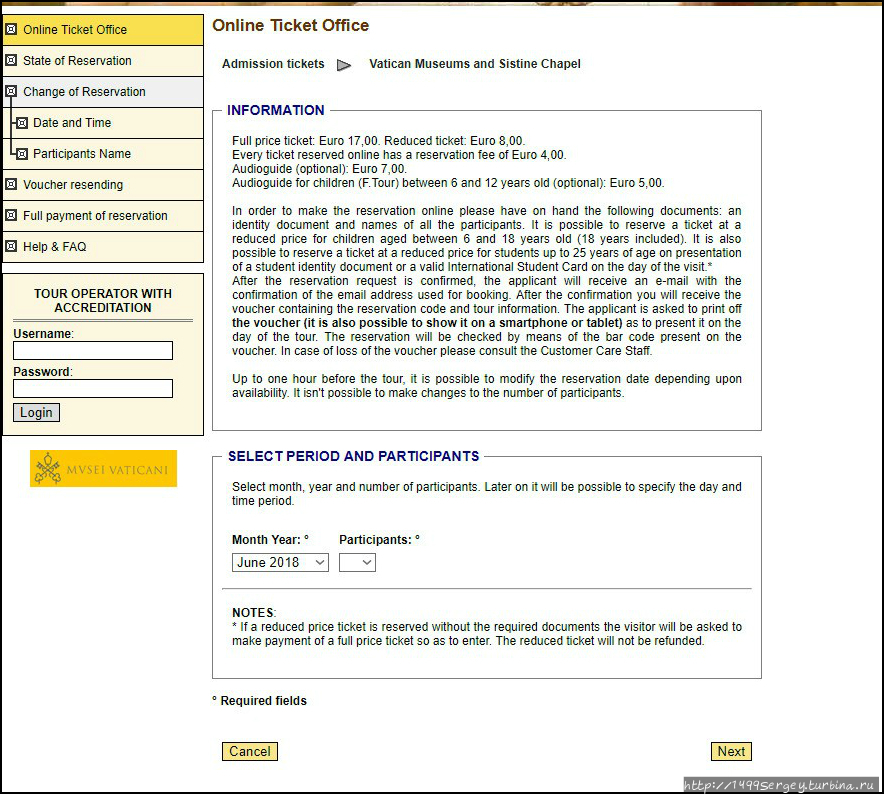
Task: Focus the Password input field
Action: (93, 389)
